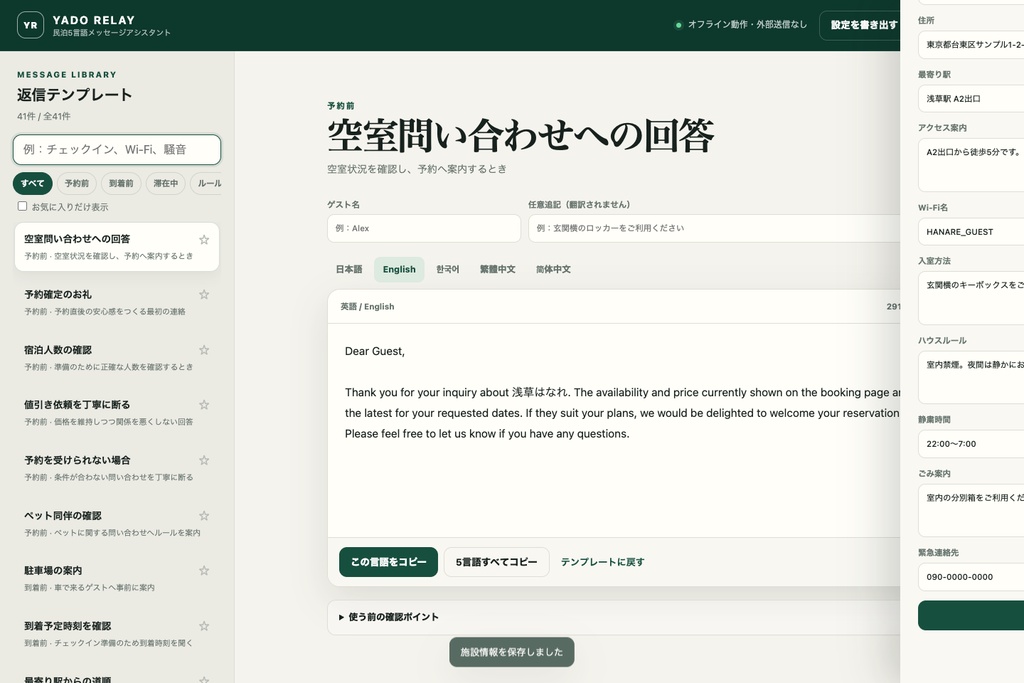Open 宿泊人数の確認 template
Viewport: 1024px width, 683px height.
coord(116,358)
